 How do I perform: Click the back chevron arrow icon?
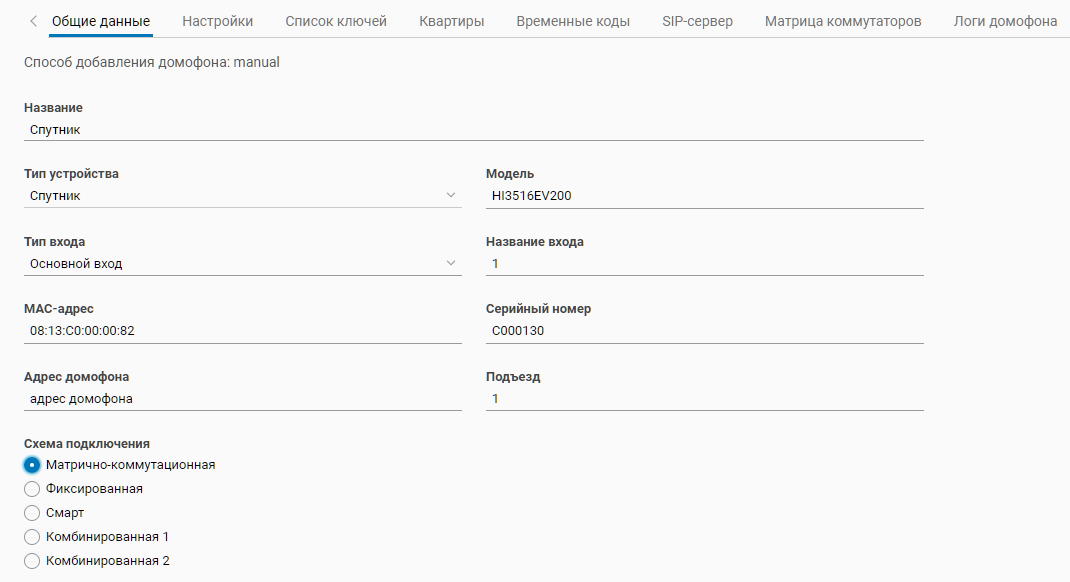pyautogui.click(x=33, y=21)
